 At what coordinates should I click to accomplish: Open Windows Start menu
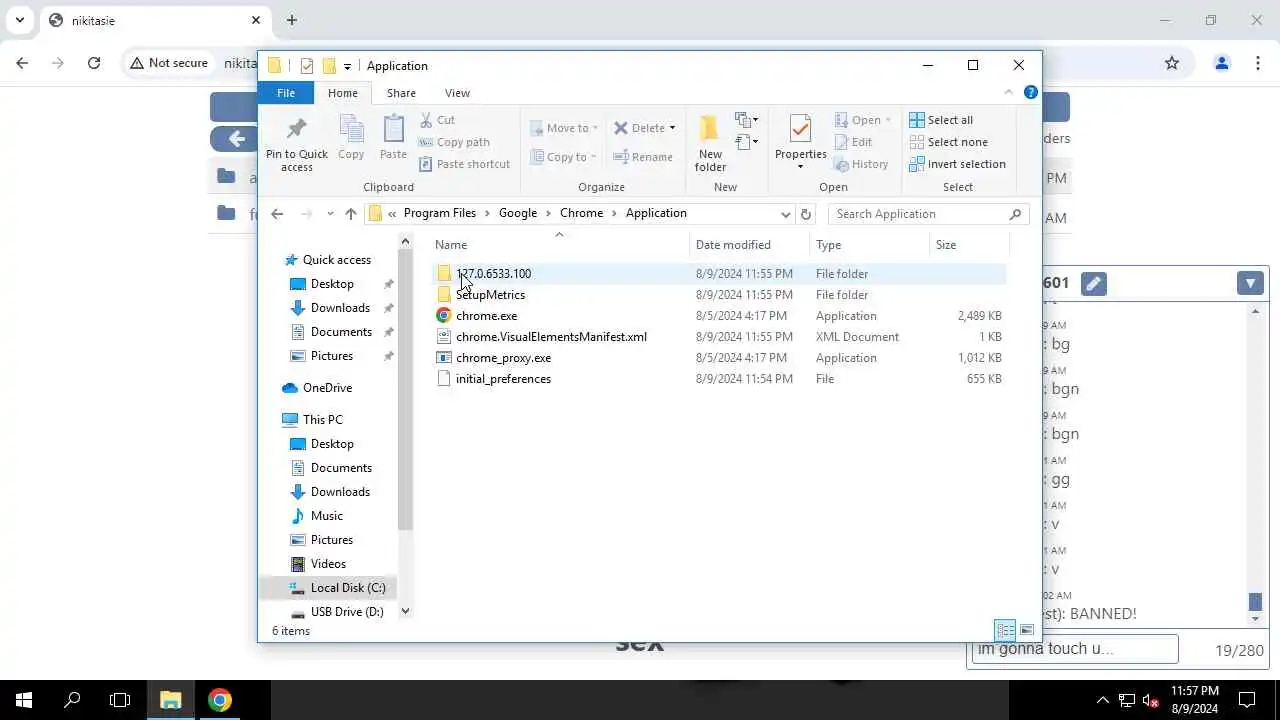coord(24,700)
